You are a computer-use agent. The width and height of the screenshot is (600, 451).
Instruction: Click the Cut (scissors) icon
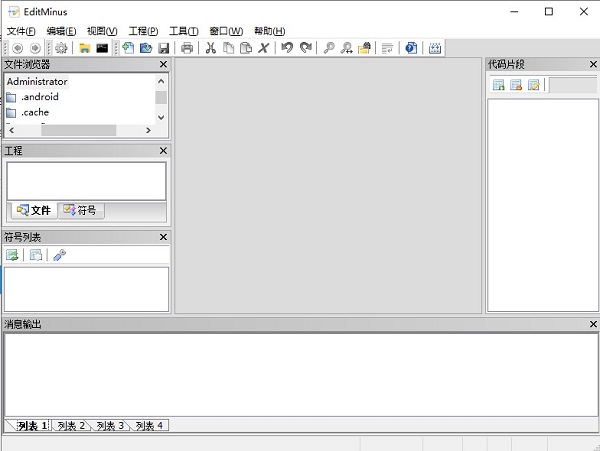[211, 48]
